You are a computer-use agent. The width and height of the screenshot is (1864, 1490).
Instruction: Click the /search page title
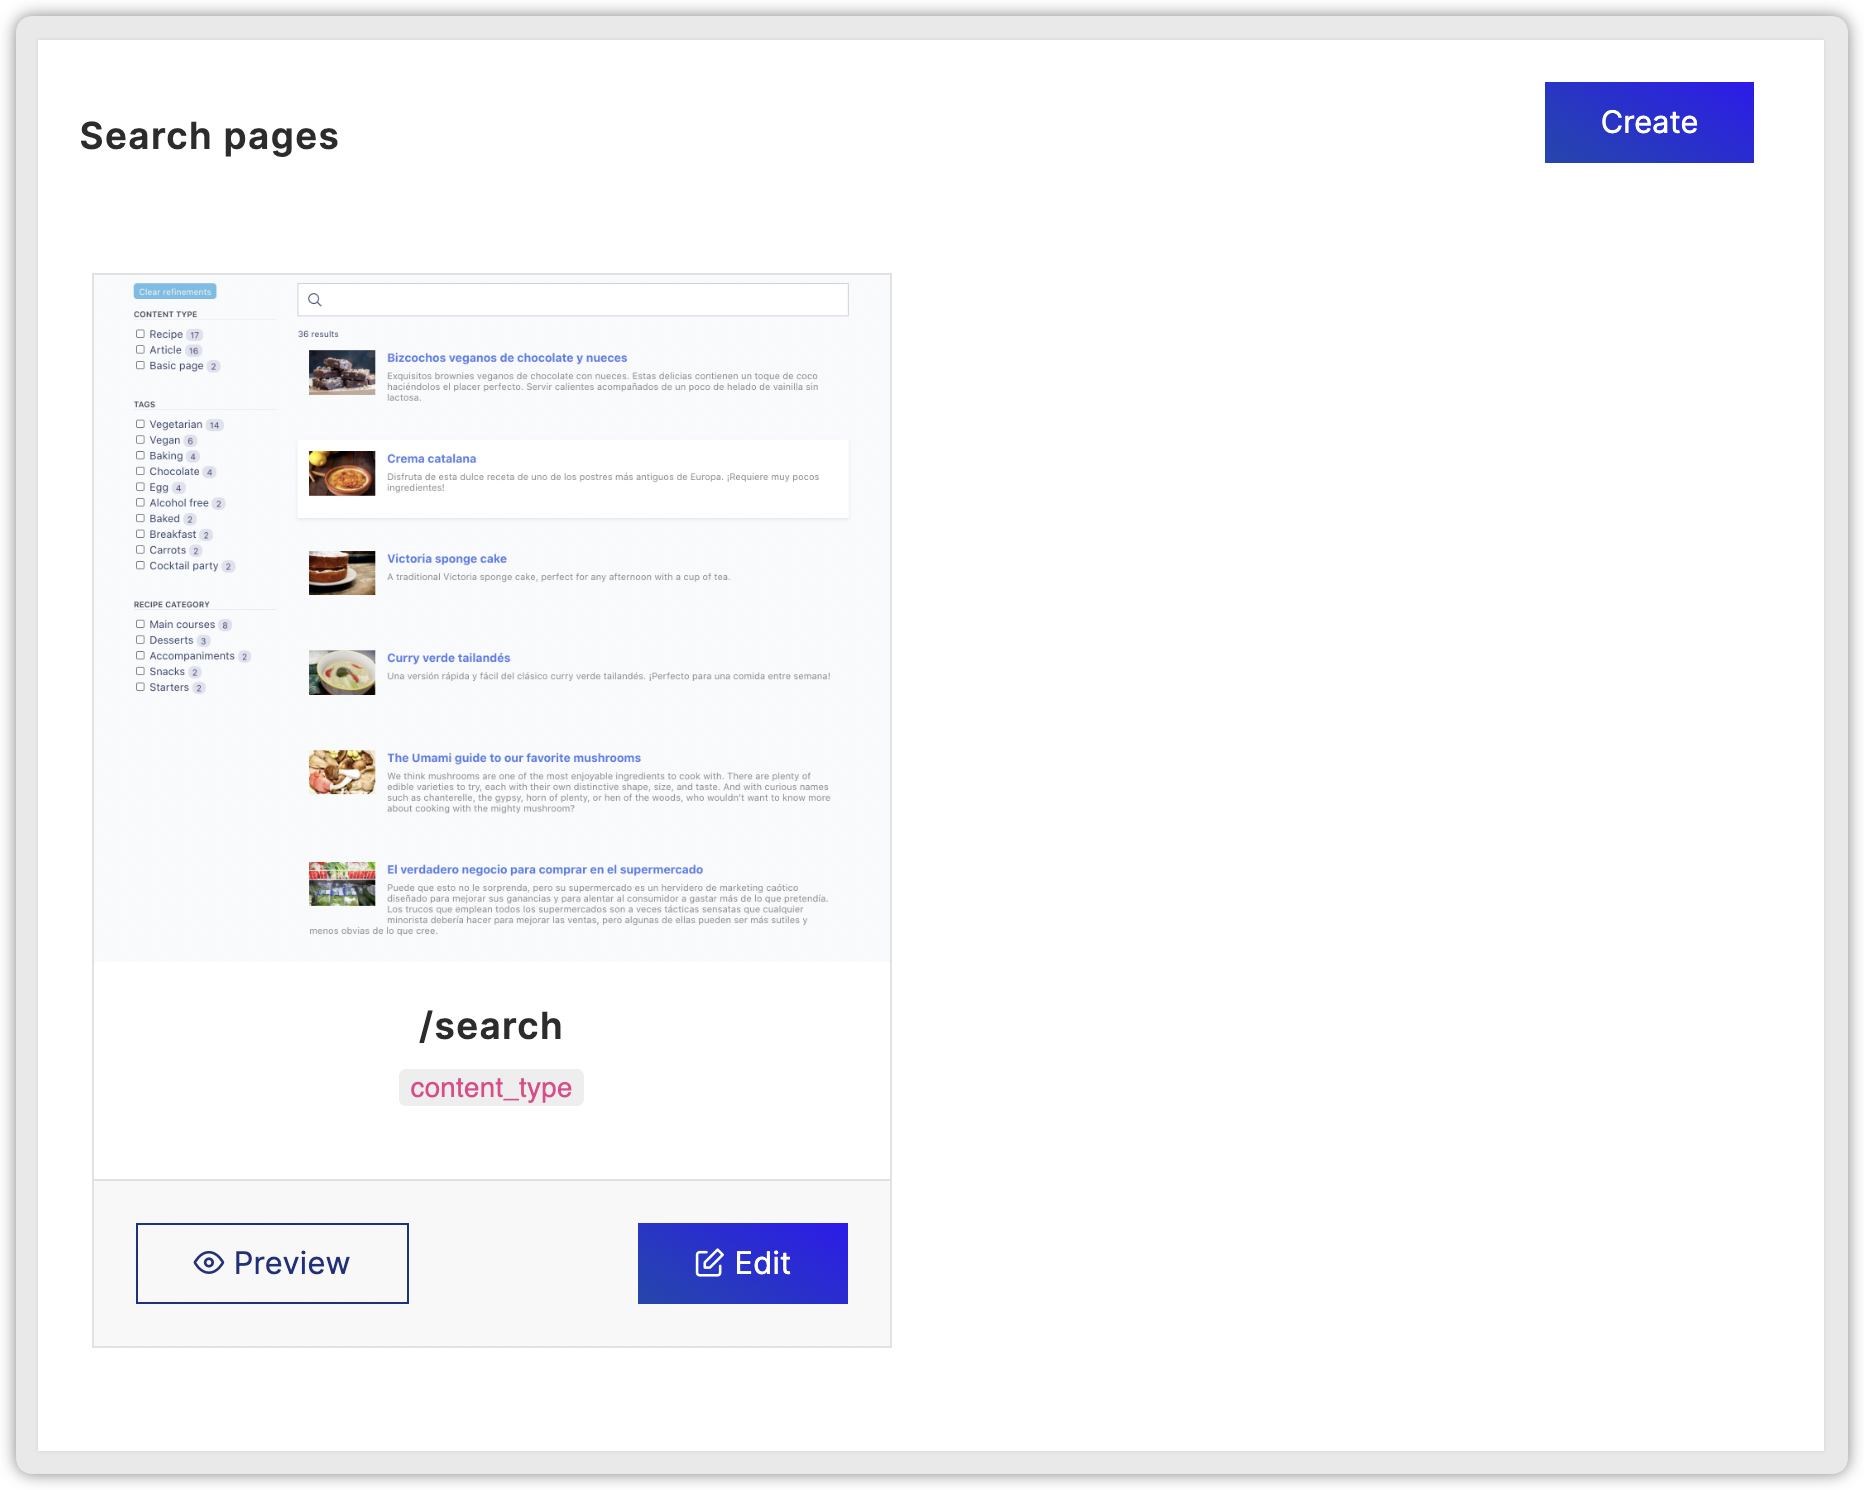pyautogui.click(x=491, y=1027)
